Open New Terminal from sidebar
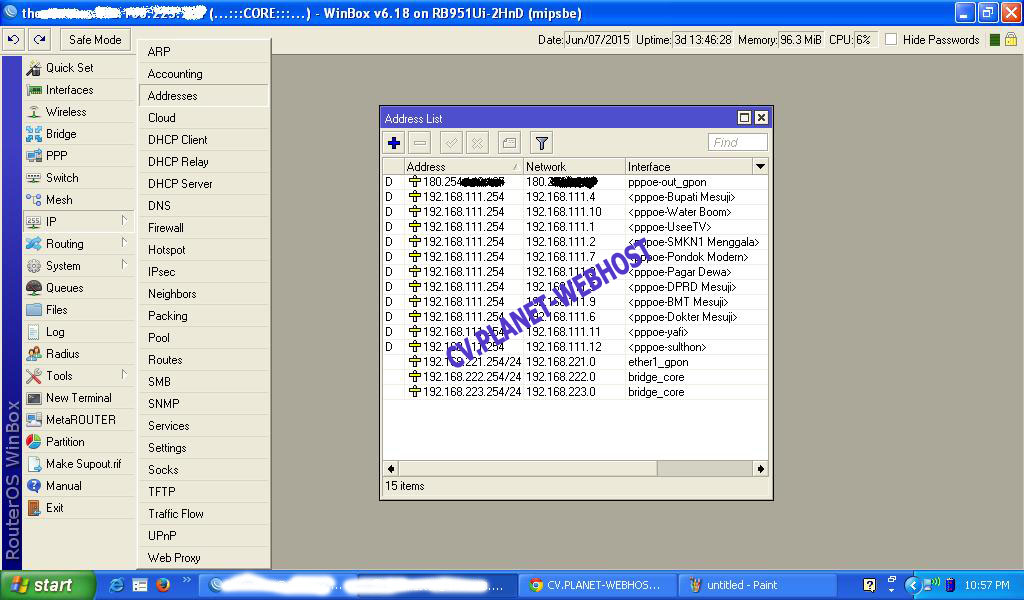The height and width of the screenshot is (600, 1024). click(78, 398)
